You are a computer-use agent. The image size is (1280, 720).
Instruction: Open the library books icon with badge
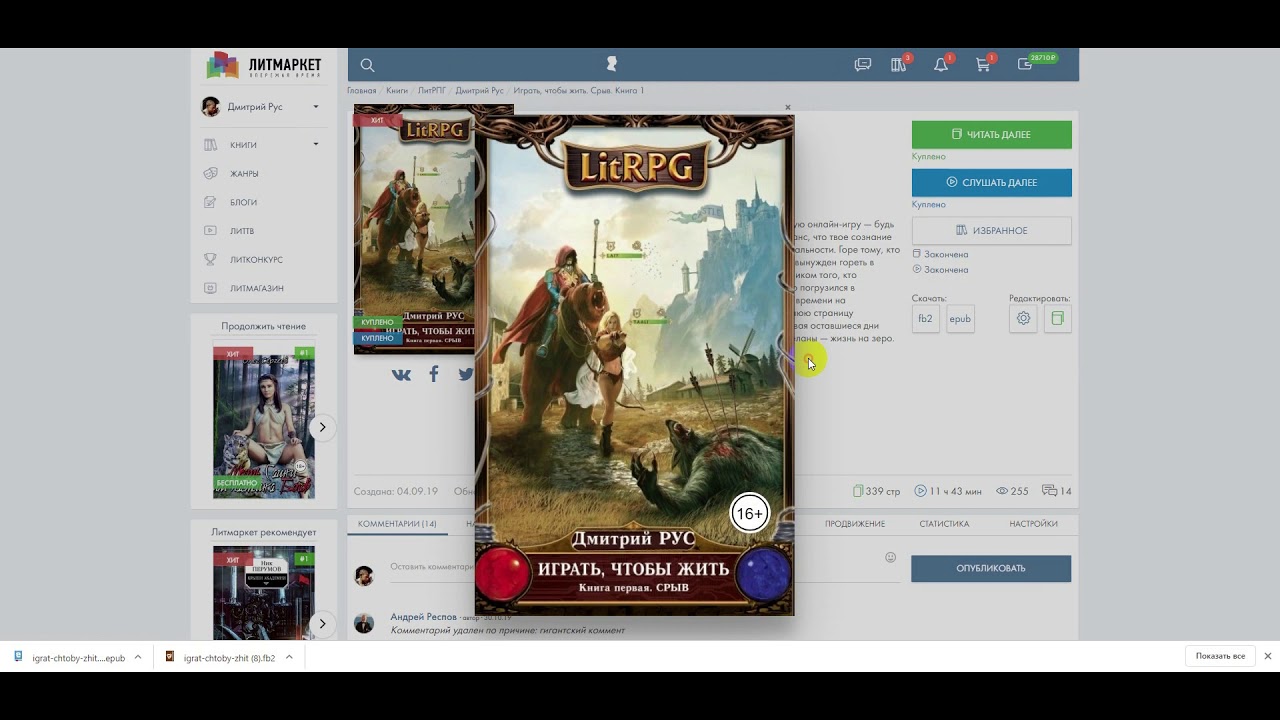pos(900,64)
